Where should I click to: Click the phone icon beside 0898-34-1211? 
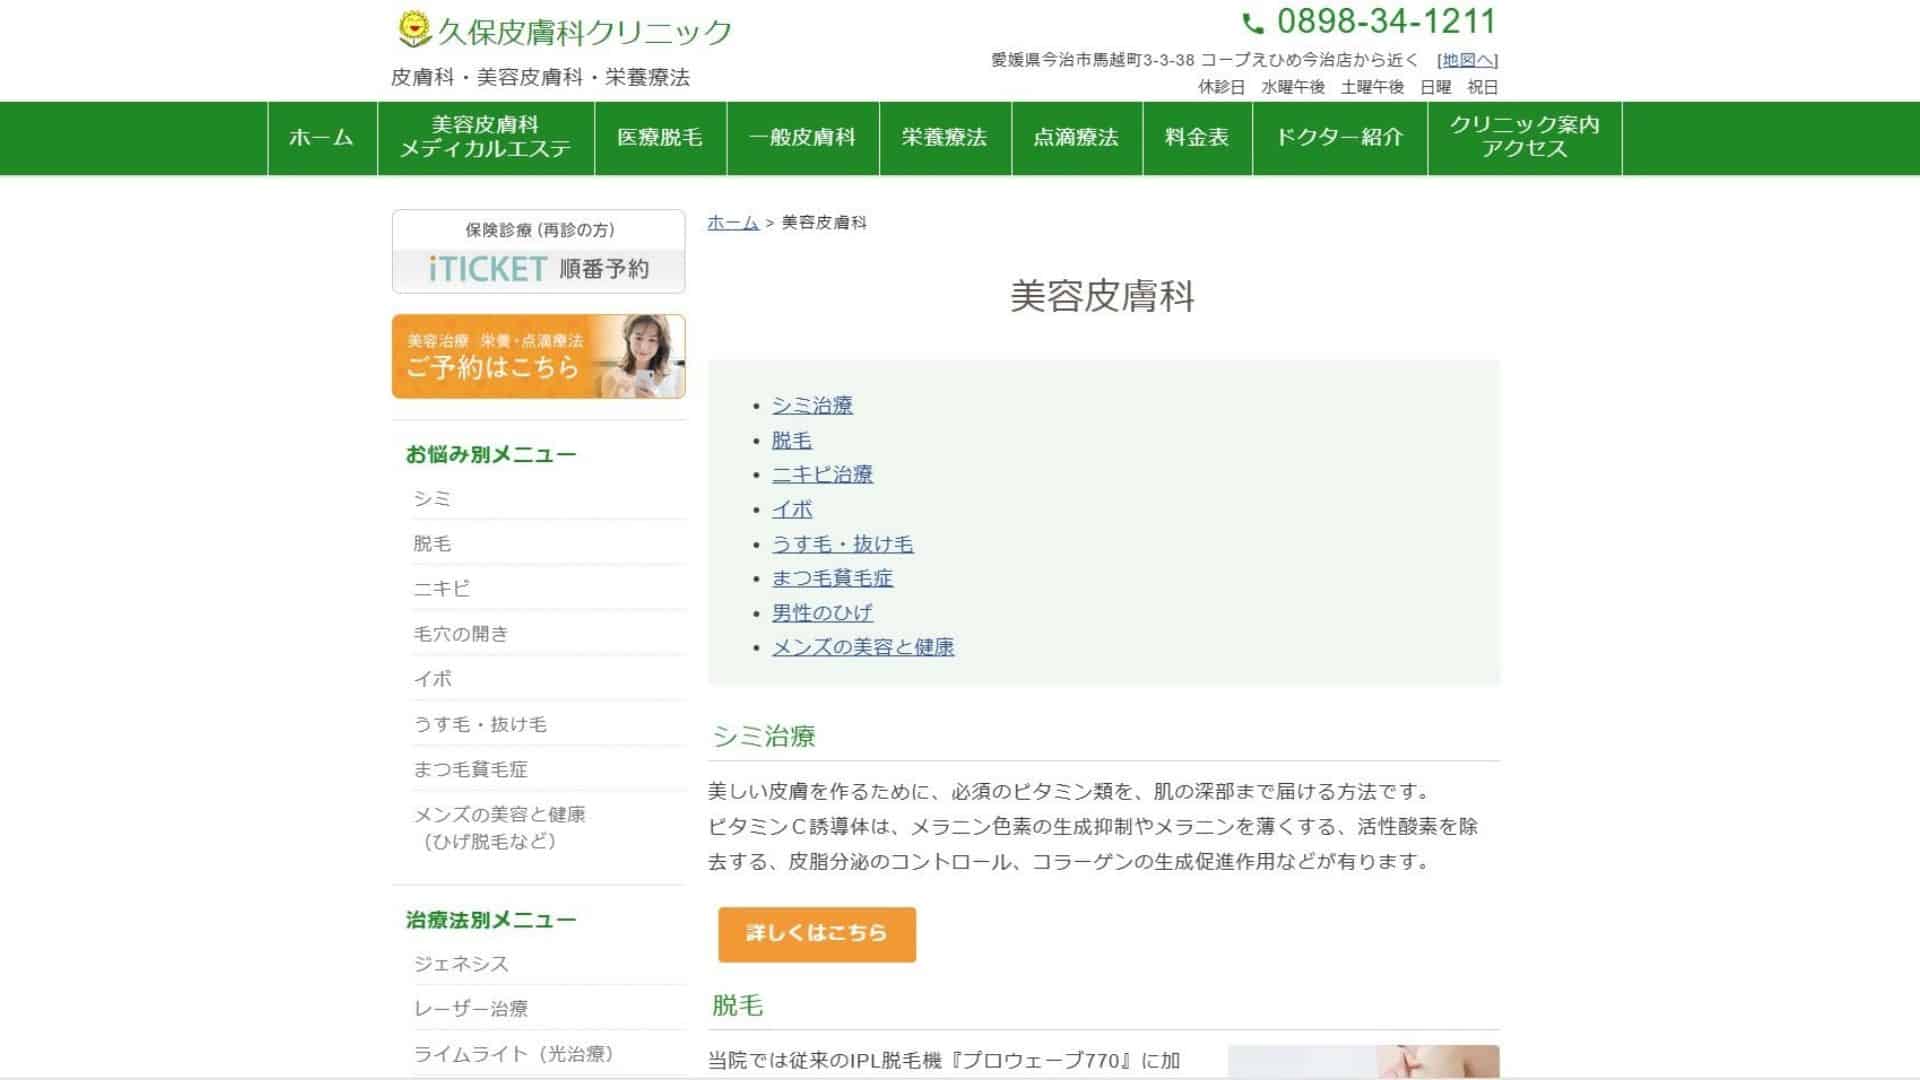(x=1253, y=21)
